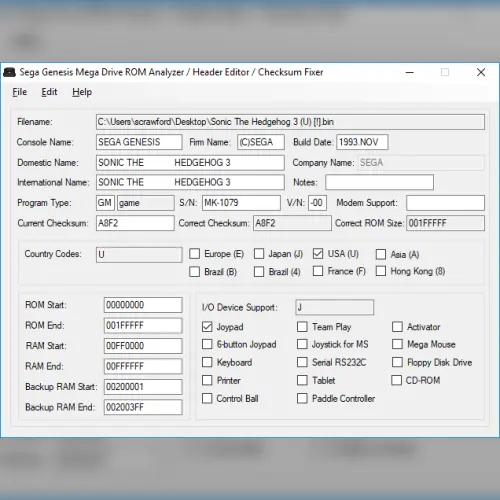Click the 'I/O Device Support:' label
The image size is (500, 500).
240,307
